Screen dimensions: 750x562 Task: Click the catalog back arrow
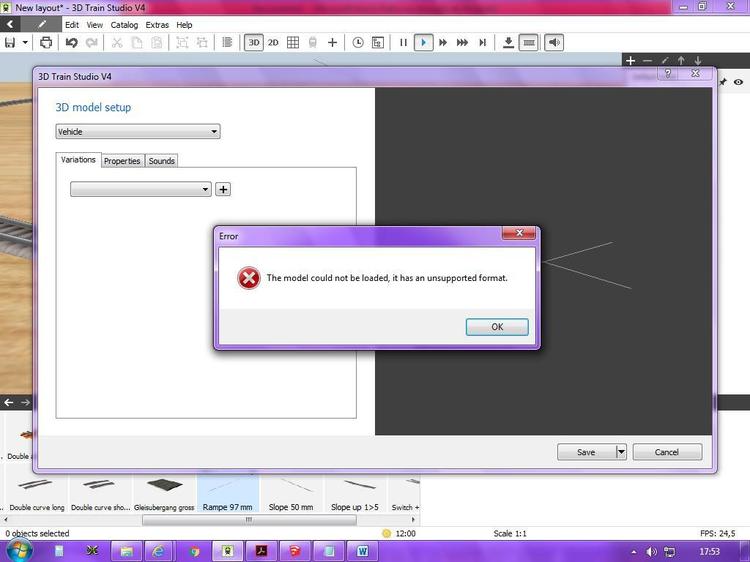pyautogui.click(x=9, y=402)
